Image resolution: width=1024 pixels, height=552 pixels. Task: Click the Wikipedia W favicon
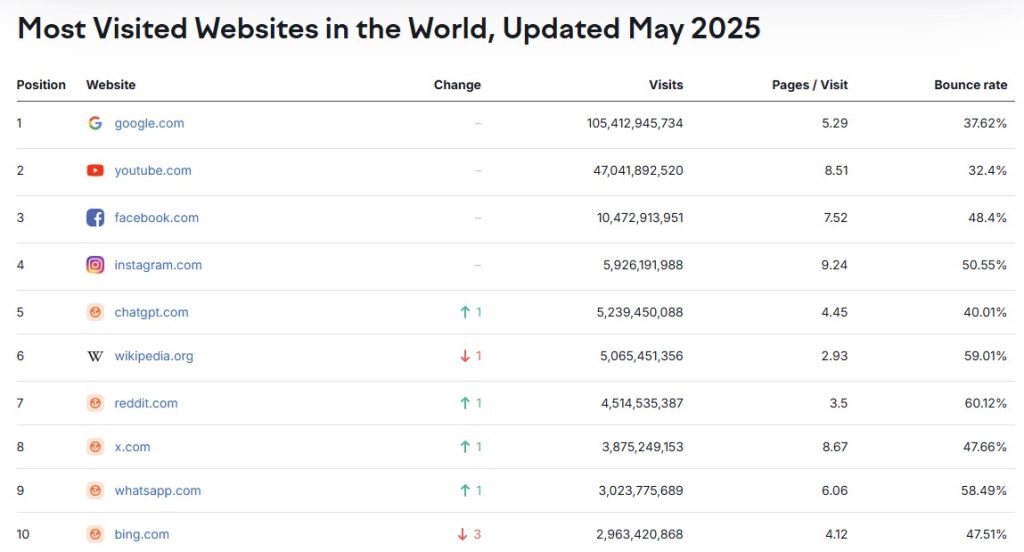95,356
